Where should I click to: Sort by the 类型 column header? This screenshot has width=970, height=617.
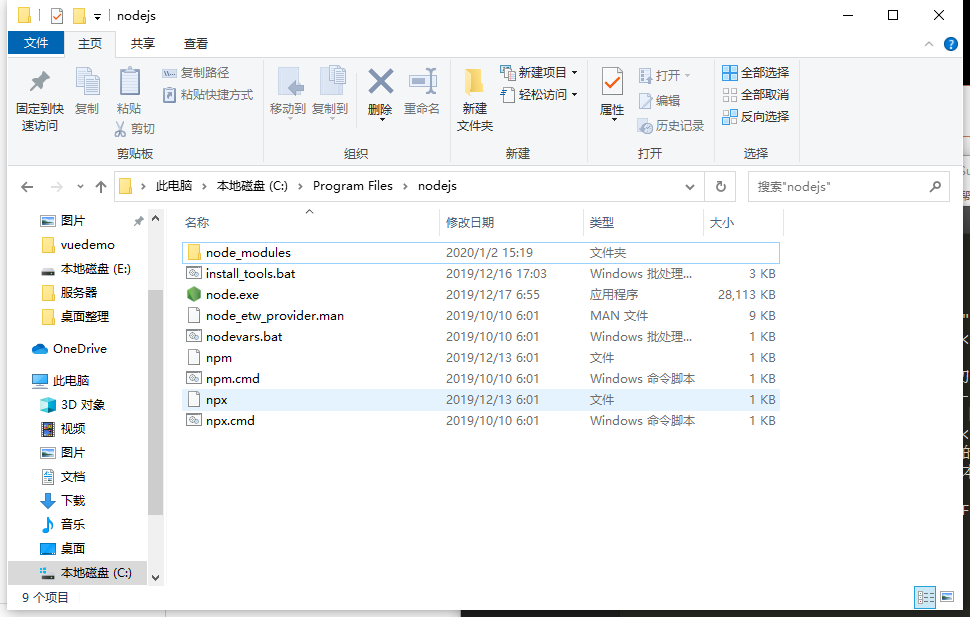tap(643, 223)
